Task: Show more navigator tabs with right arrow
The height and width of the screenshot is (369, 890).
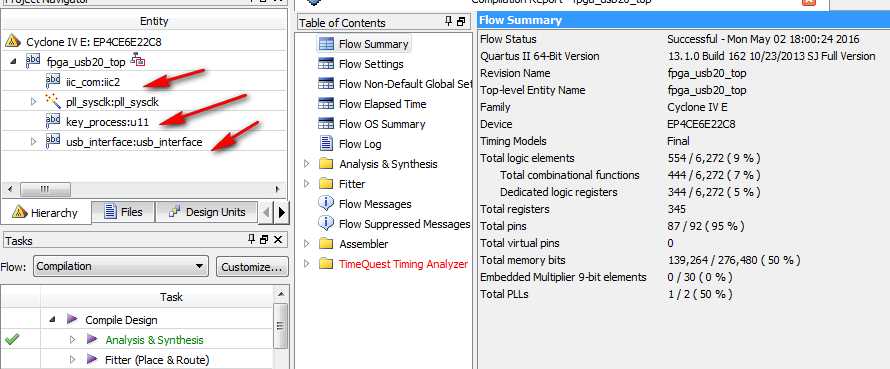Action: point(282,213)
